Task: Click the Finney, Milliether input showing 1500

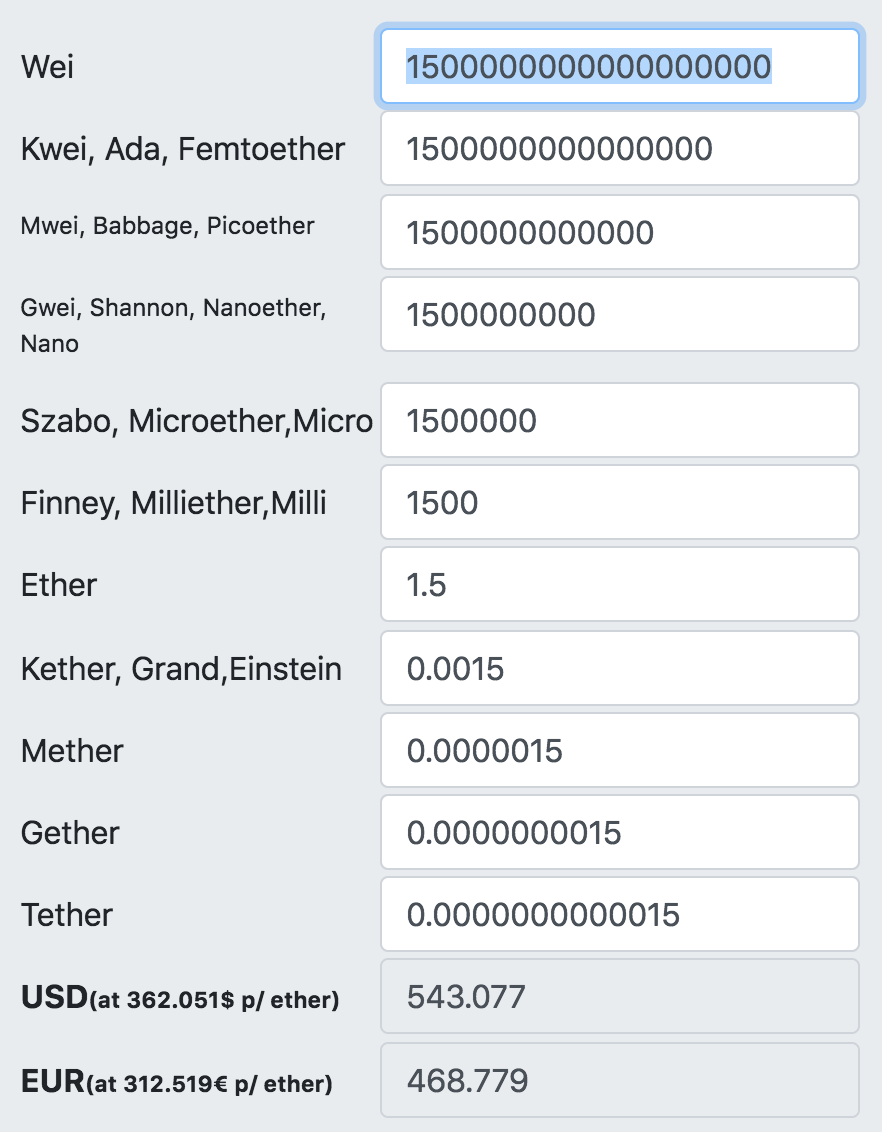Action: (619, 502)
